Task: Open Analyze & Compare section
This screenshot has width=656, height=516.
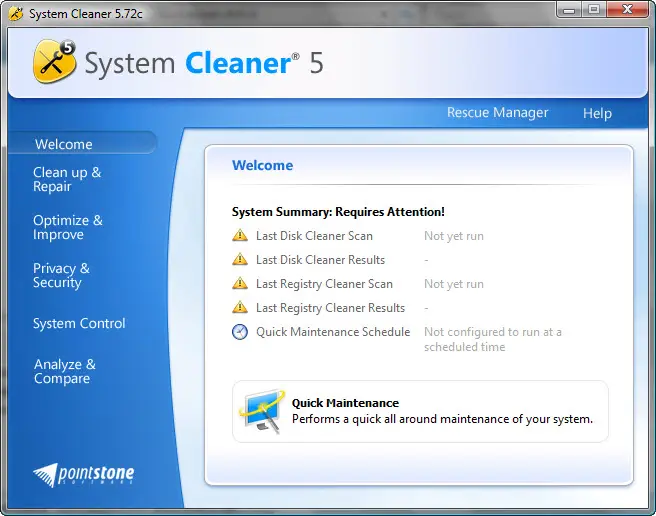Action: [65, 371]
